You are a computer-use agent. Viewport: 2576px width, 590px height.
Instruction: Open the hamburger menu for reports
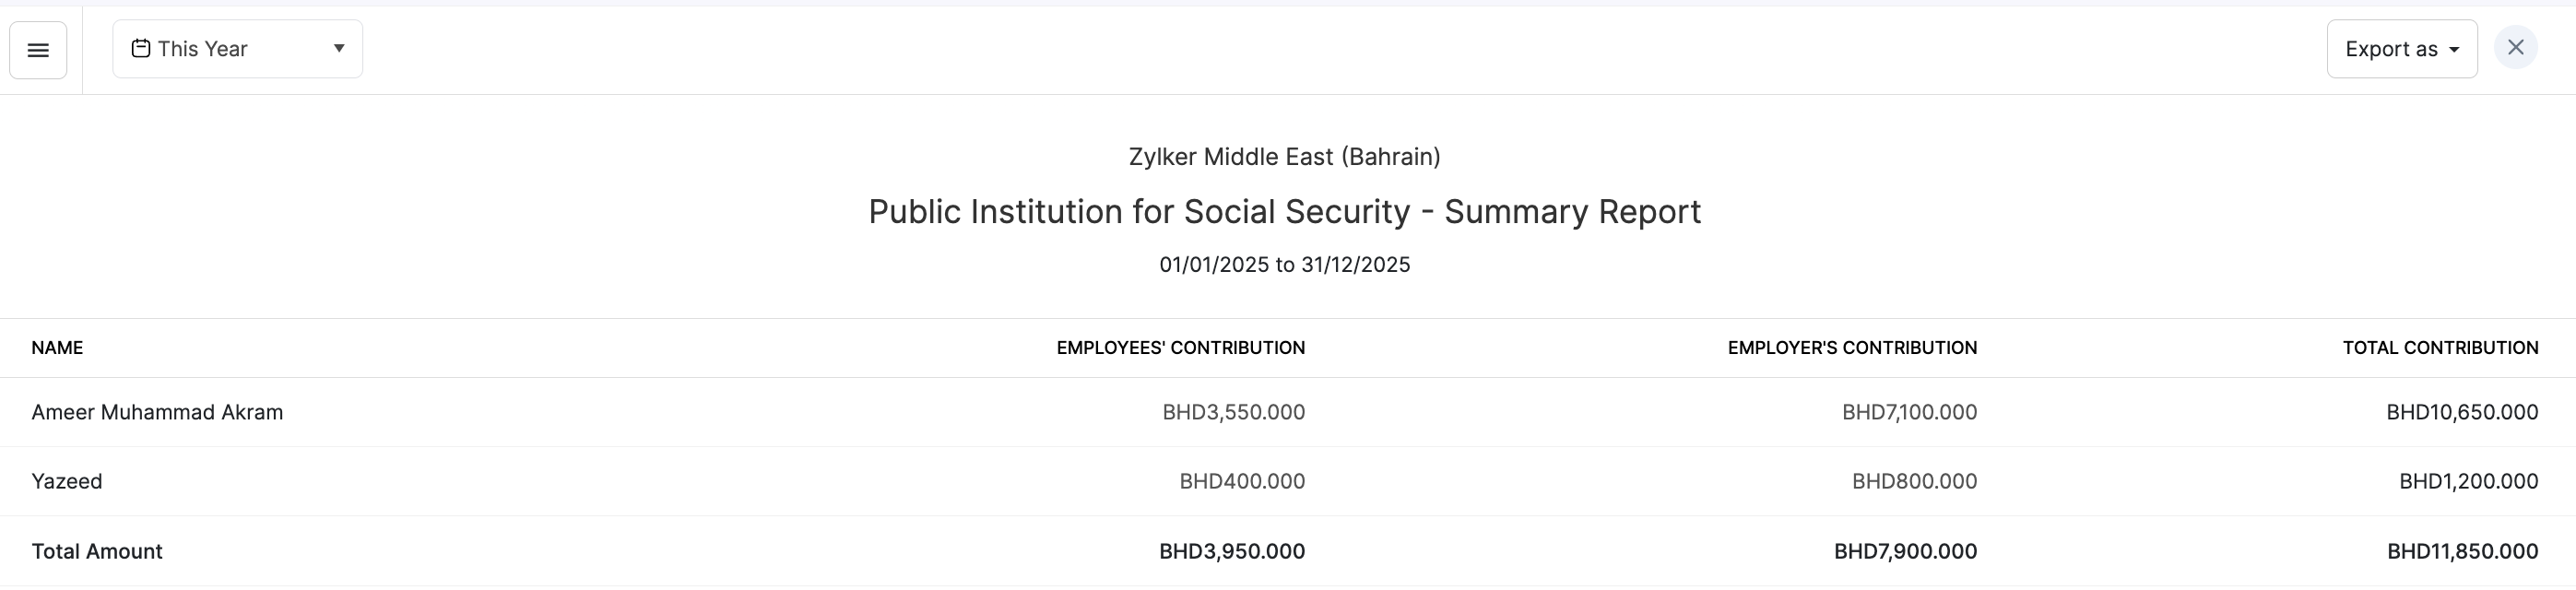[x=38, y=50]
